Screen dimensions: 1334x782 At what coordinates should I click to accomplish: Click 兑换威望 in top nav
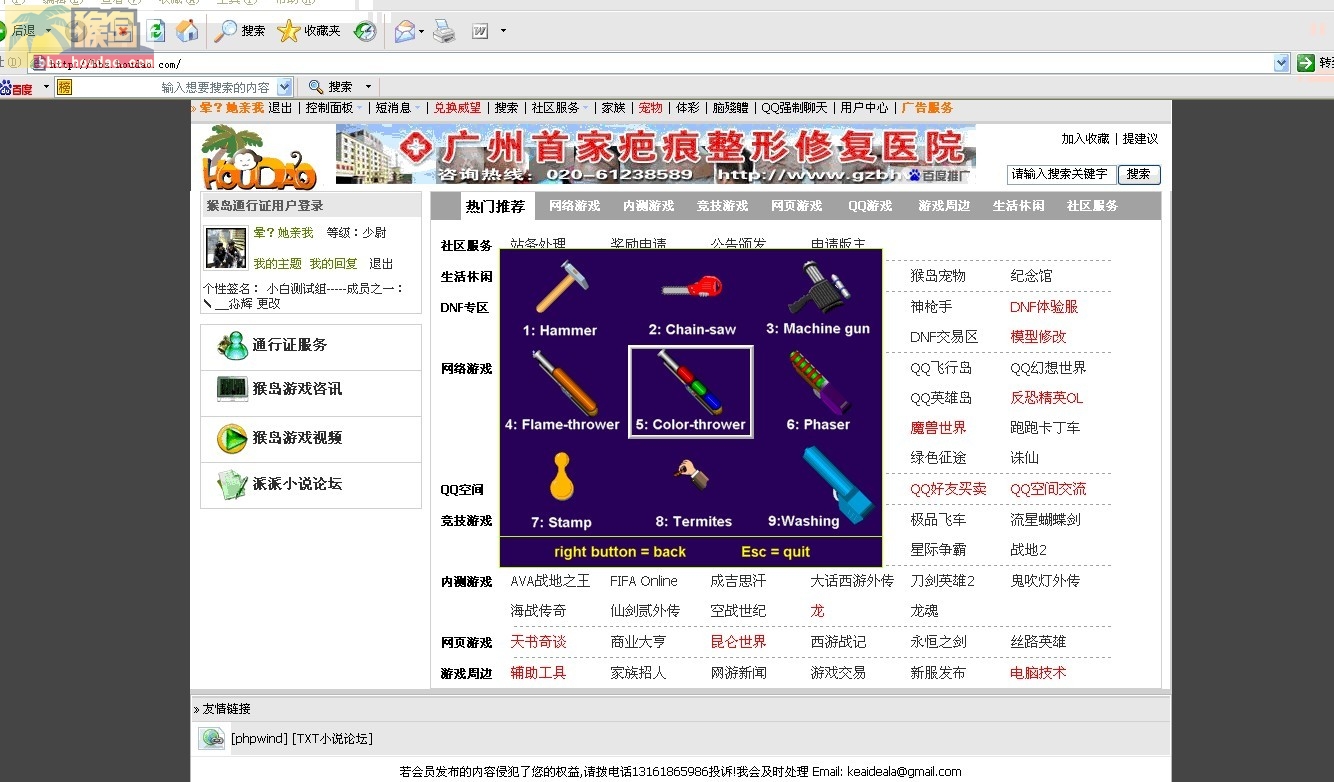[x=457, y=108]
